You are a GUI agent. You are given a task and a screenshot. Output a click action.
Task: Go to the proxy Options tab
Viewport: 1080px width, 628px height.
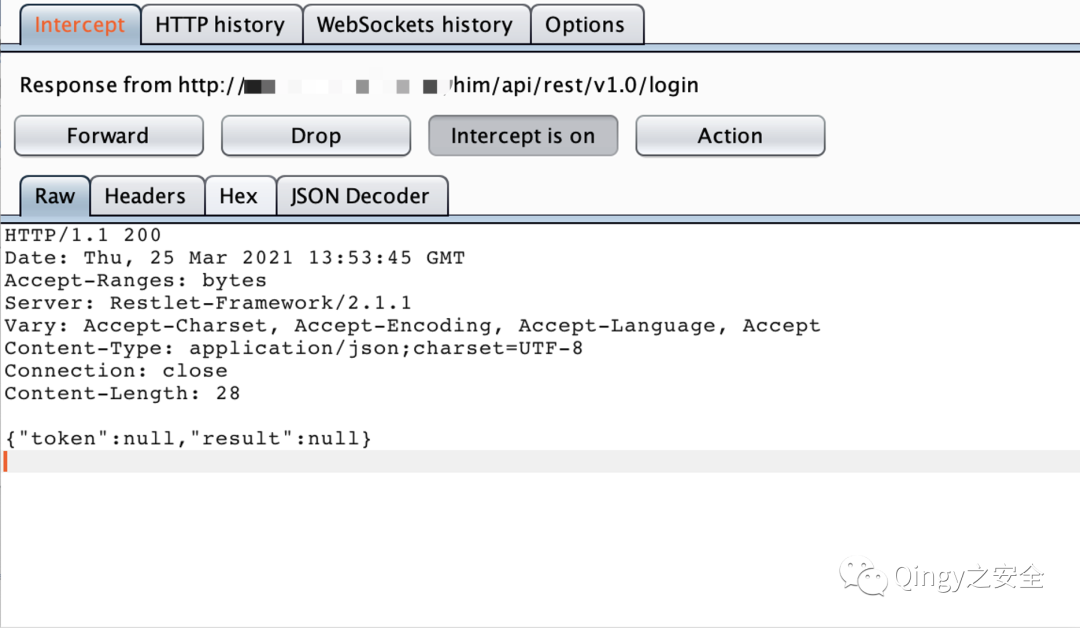pos(585,25)
